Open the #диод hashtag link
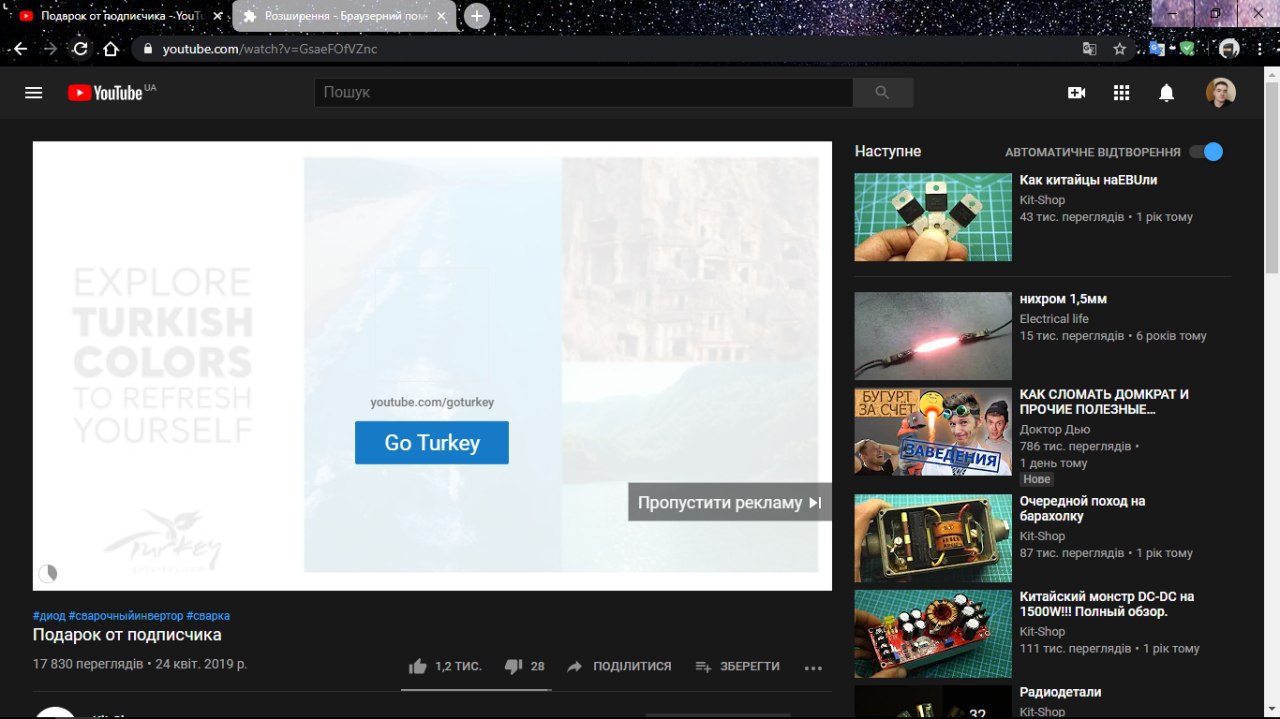The image size is (1280, 719). click(x=49, y=616)
